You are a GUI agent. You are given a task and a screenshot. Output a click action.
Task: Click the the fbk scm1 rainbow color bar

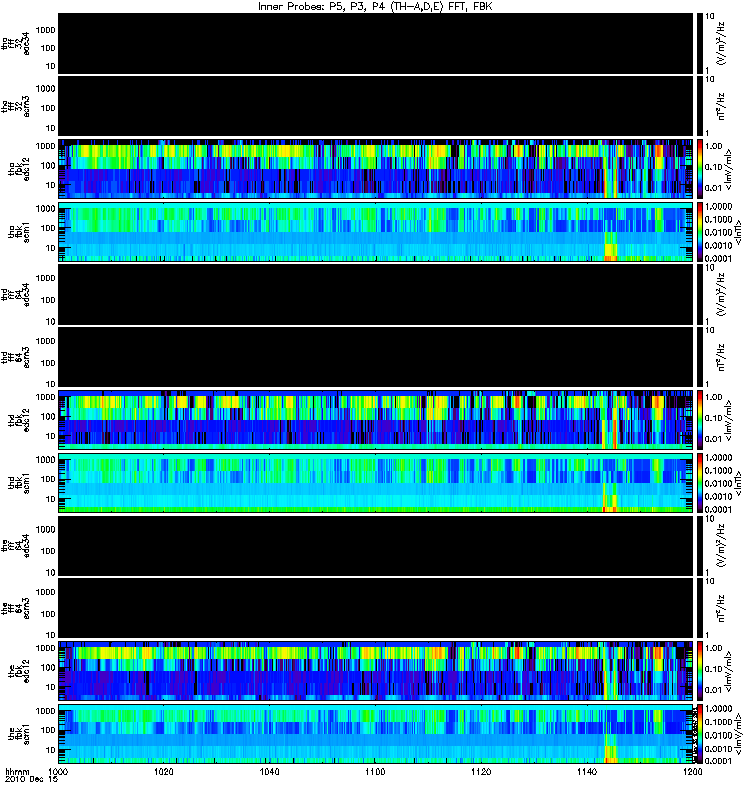point(699,734)
